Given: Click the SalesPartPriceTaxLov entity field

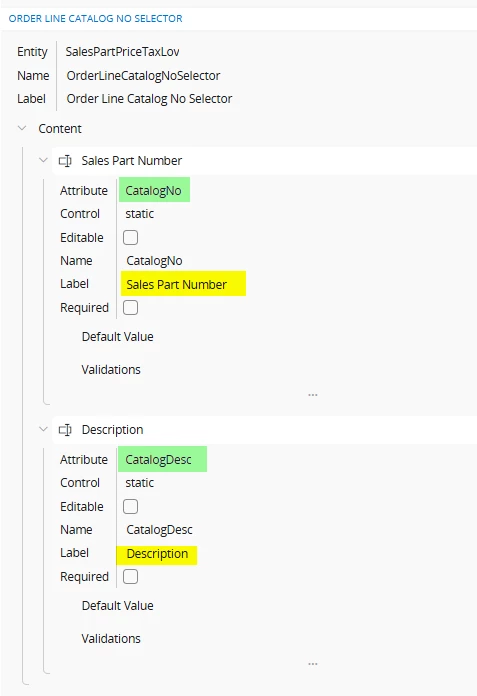Looking at the screenshot, I should pyautogui.click(x=122, y=51).
